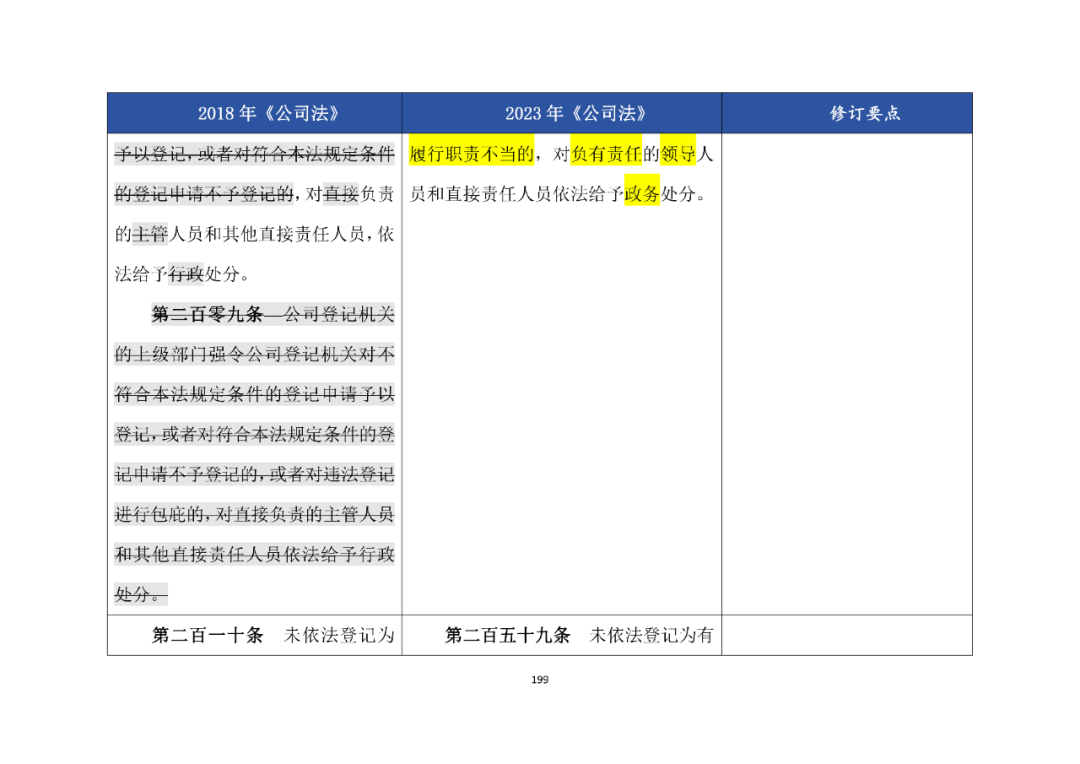Click the highlighted text 负有责任
1080x764 pixels.
click(606, 154)
